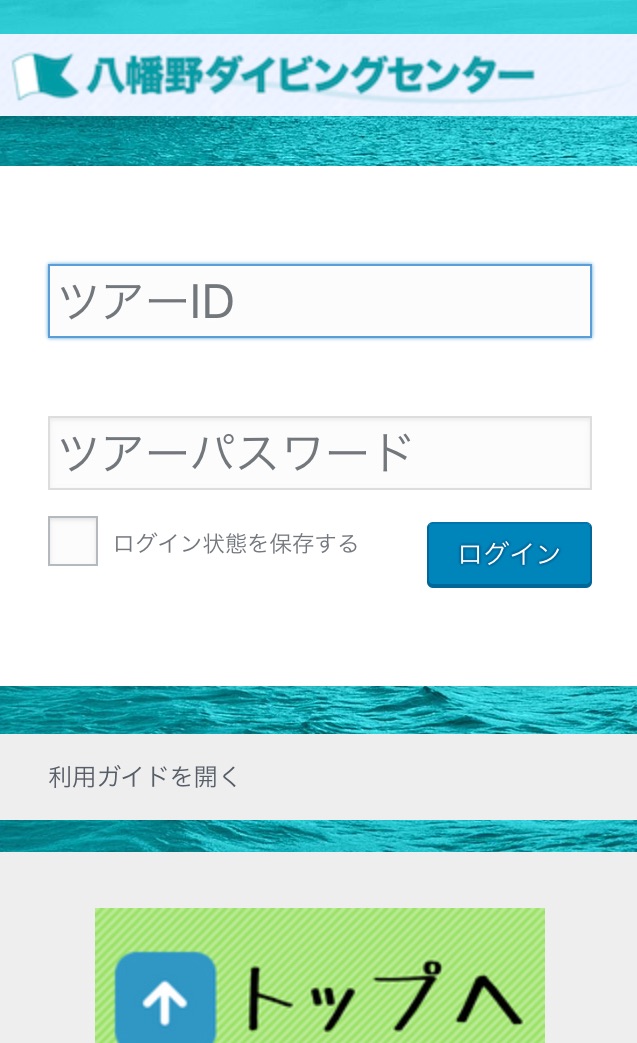637x1043 pixels.
Task: Click the teal ocean strip above the logo
Action: pyautogui.click(x=320, y=16)
